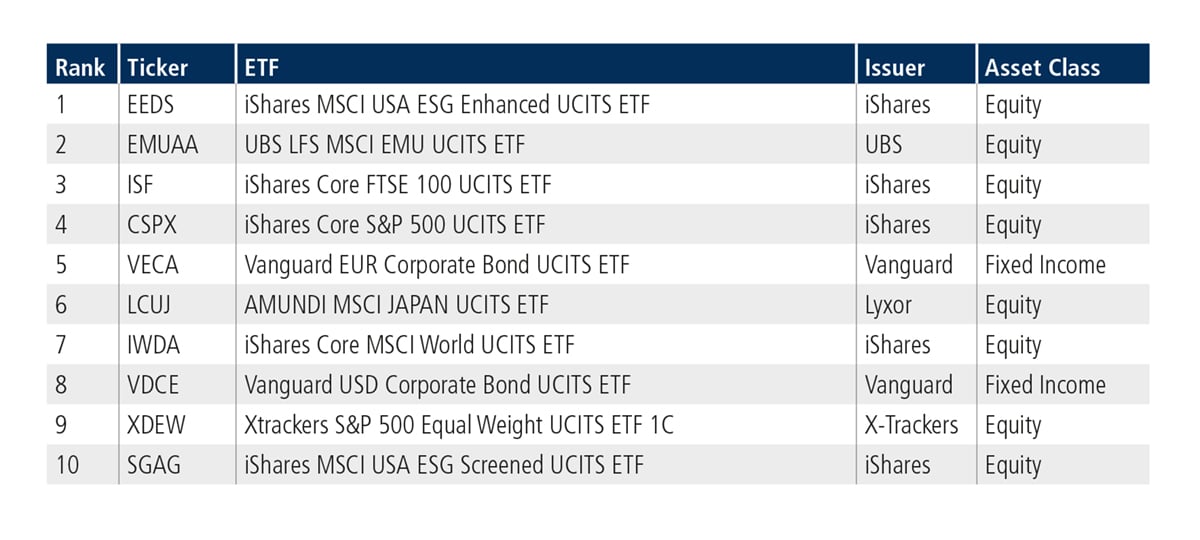Click iShares Core FTSE 100 UCITS ETF
This screenshot has height=540, width=1200.
click(x=398, y=185)
